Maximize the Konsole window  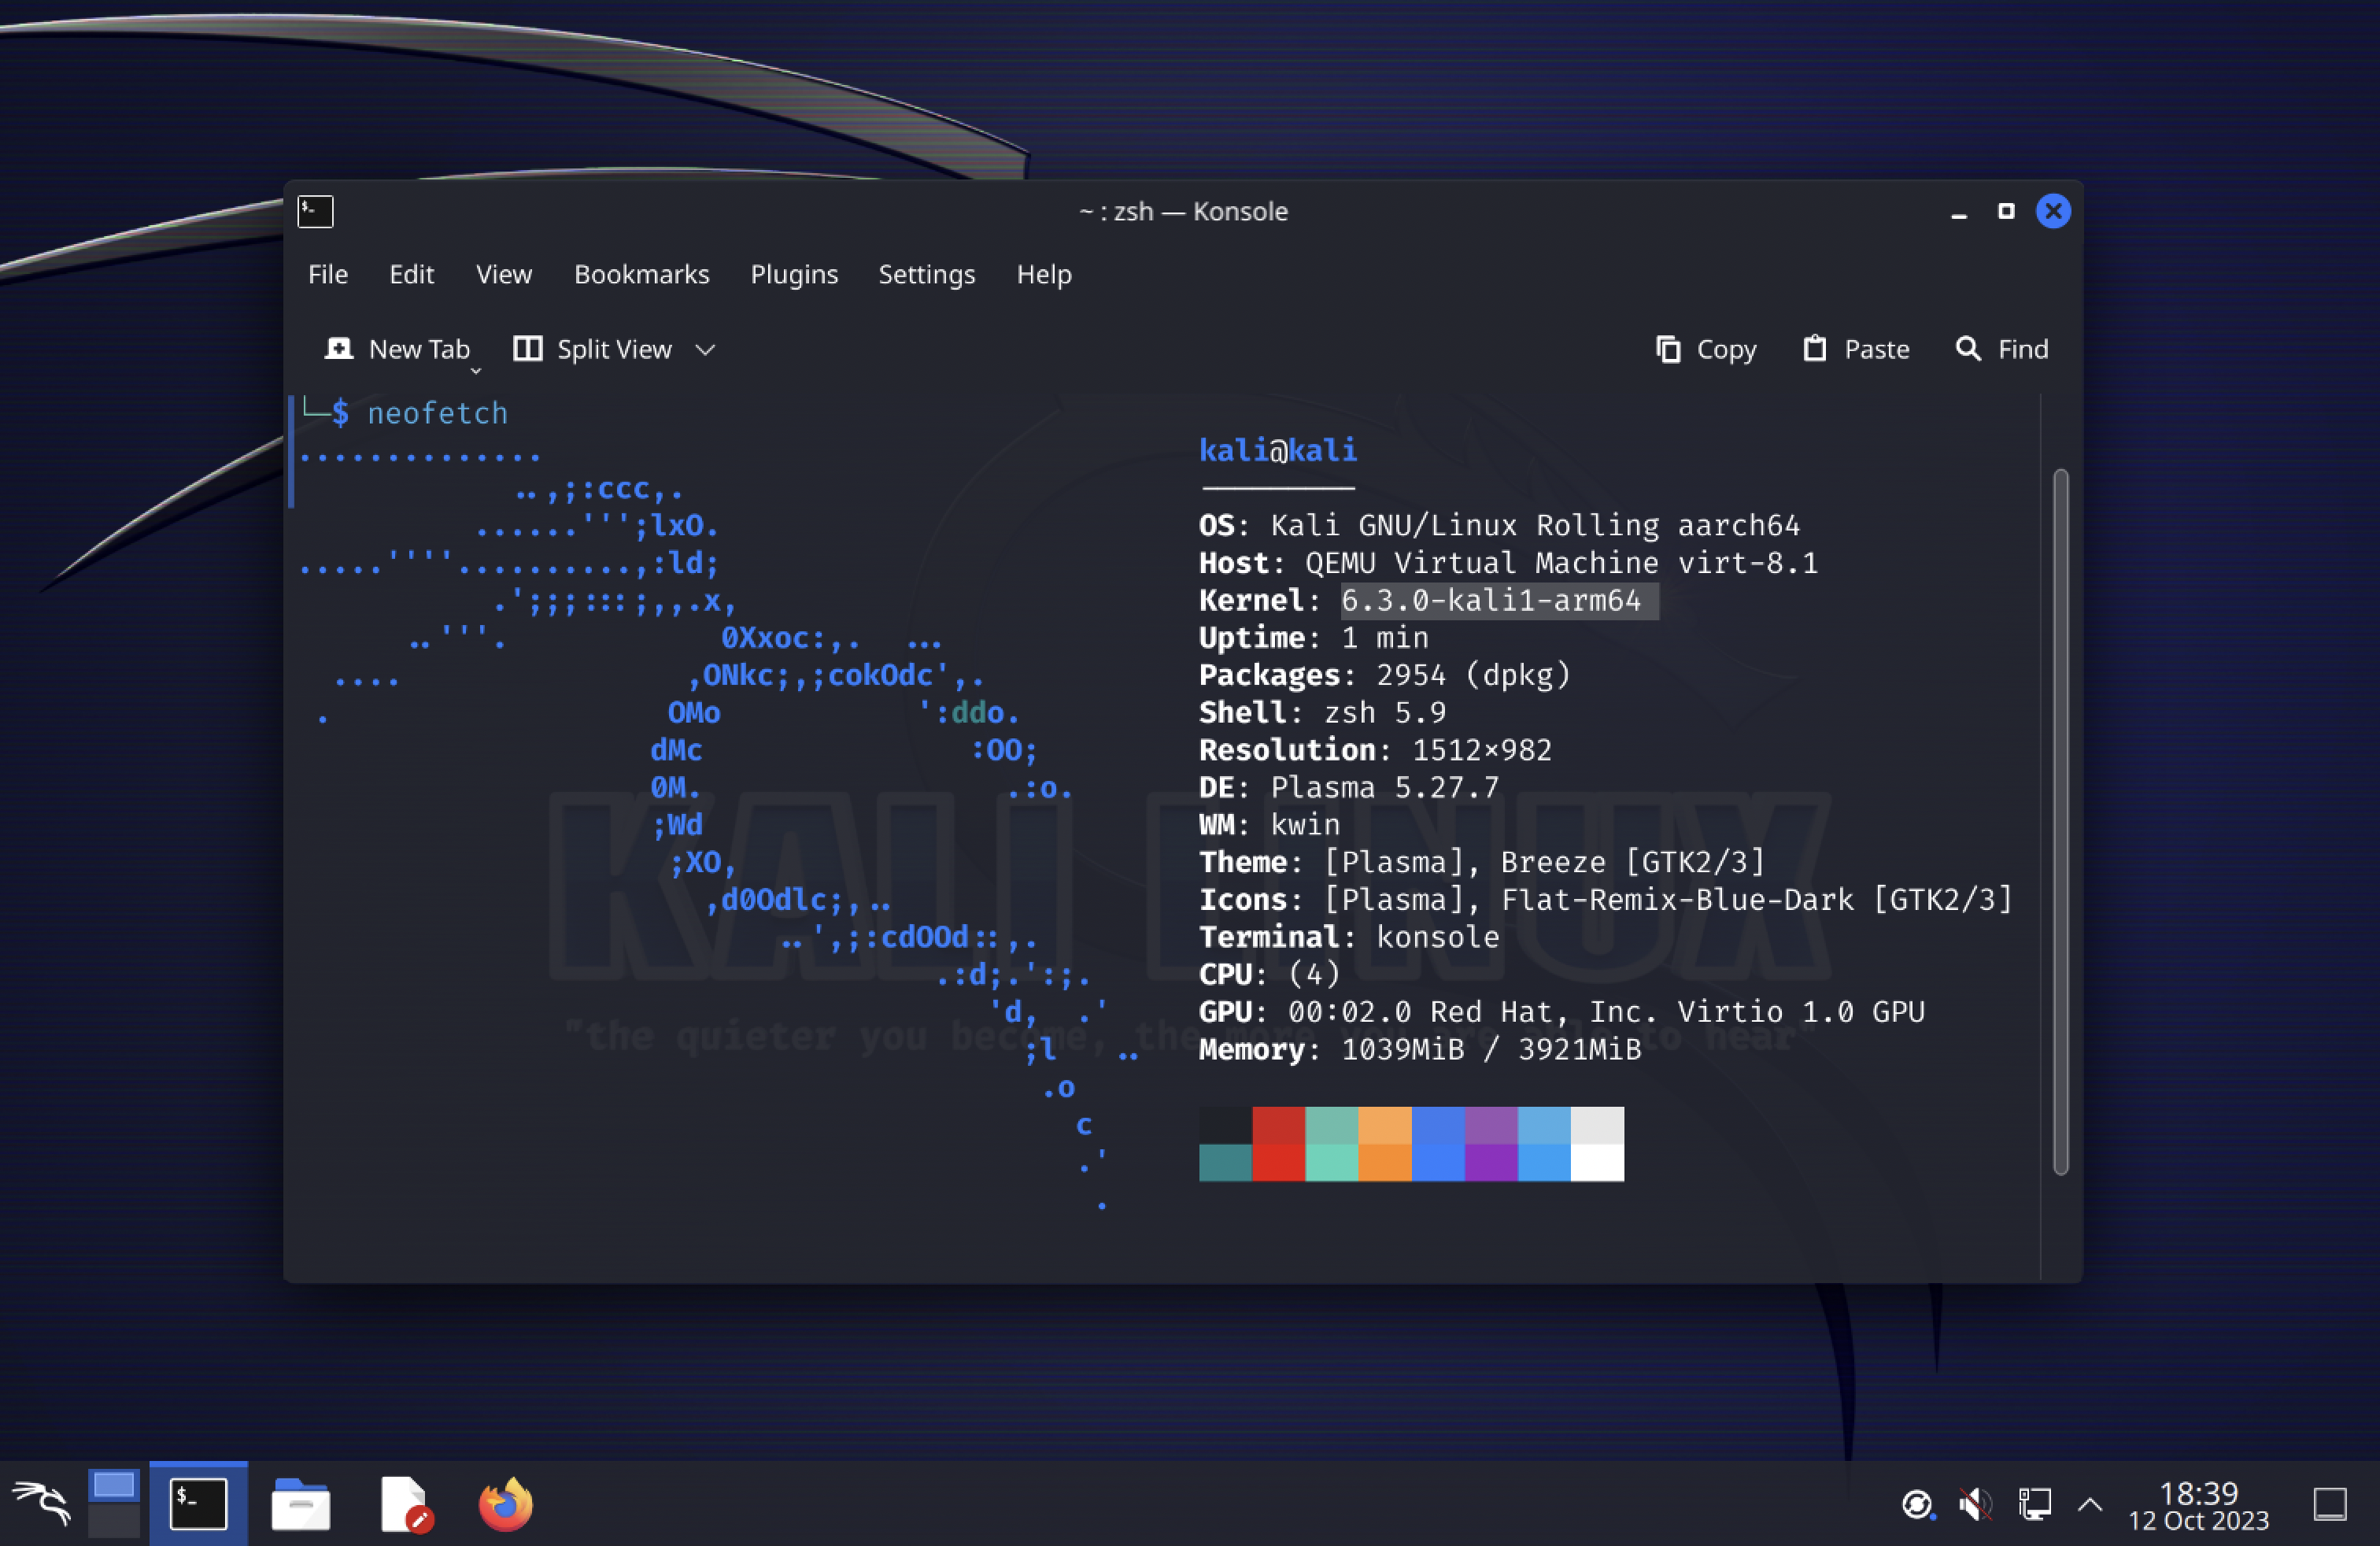pos(2006,211)
